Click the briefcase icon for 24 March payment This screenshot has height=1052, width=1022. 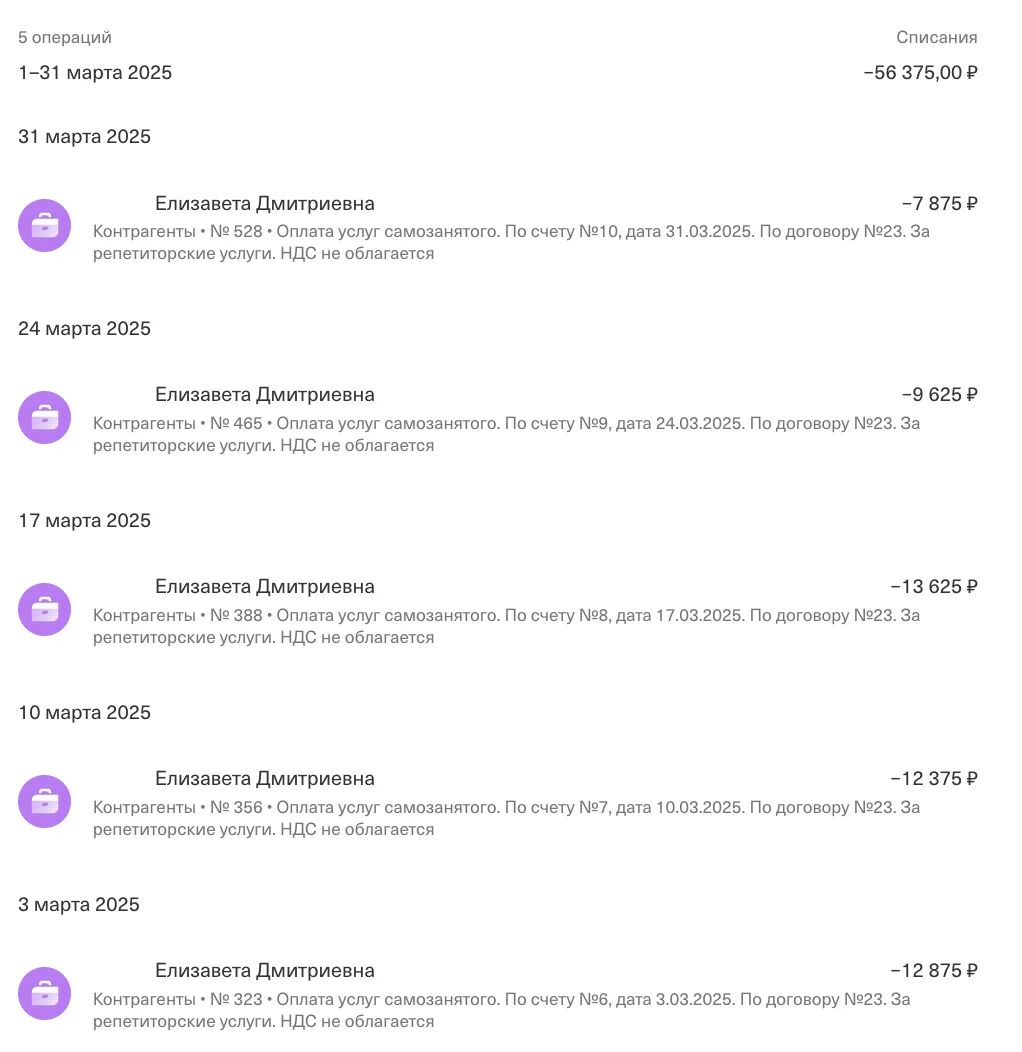(44, 417)
